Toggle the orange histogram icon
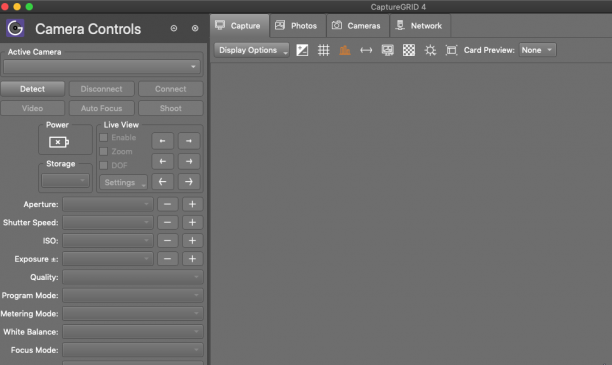Viewport: 612px width, 365px height. (345, 50)
